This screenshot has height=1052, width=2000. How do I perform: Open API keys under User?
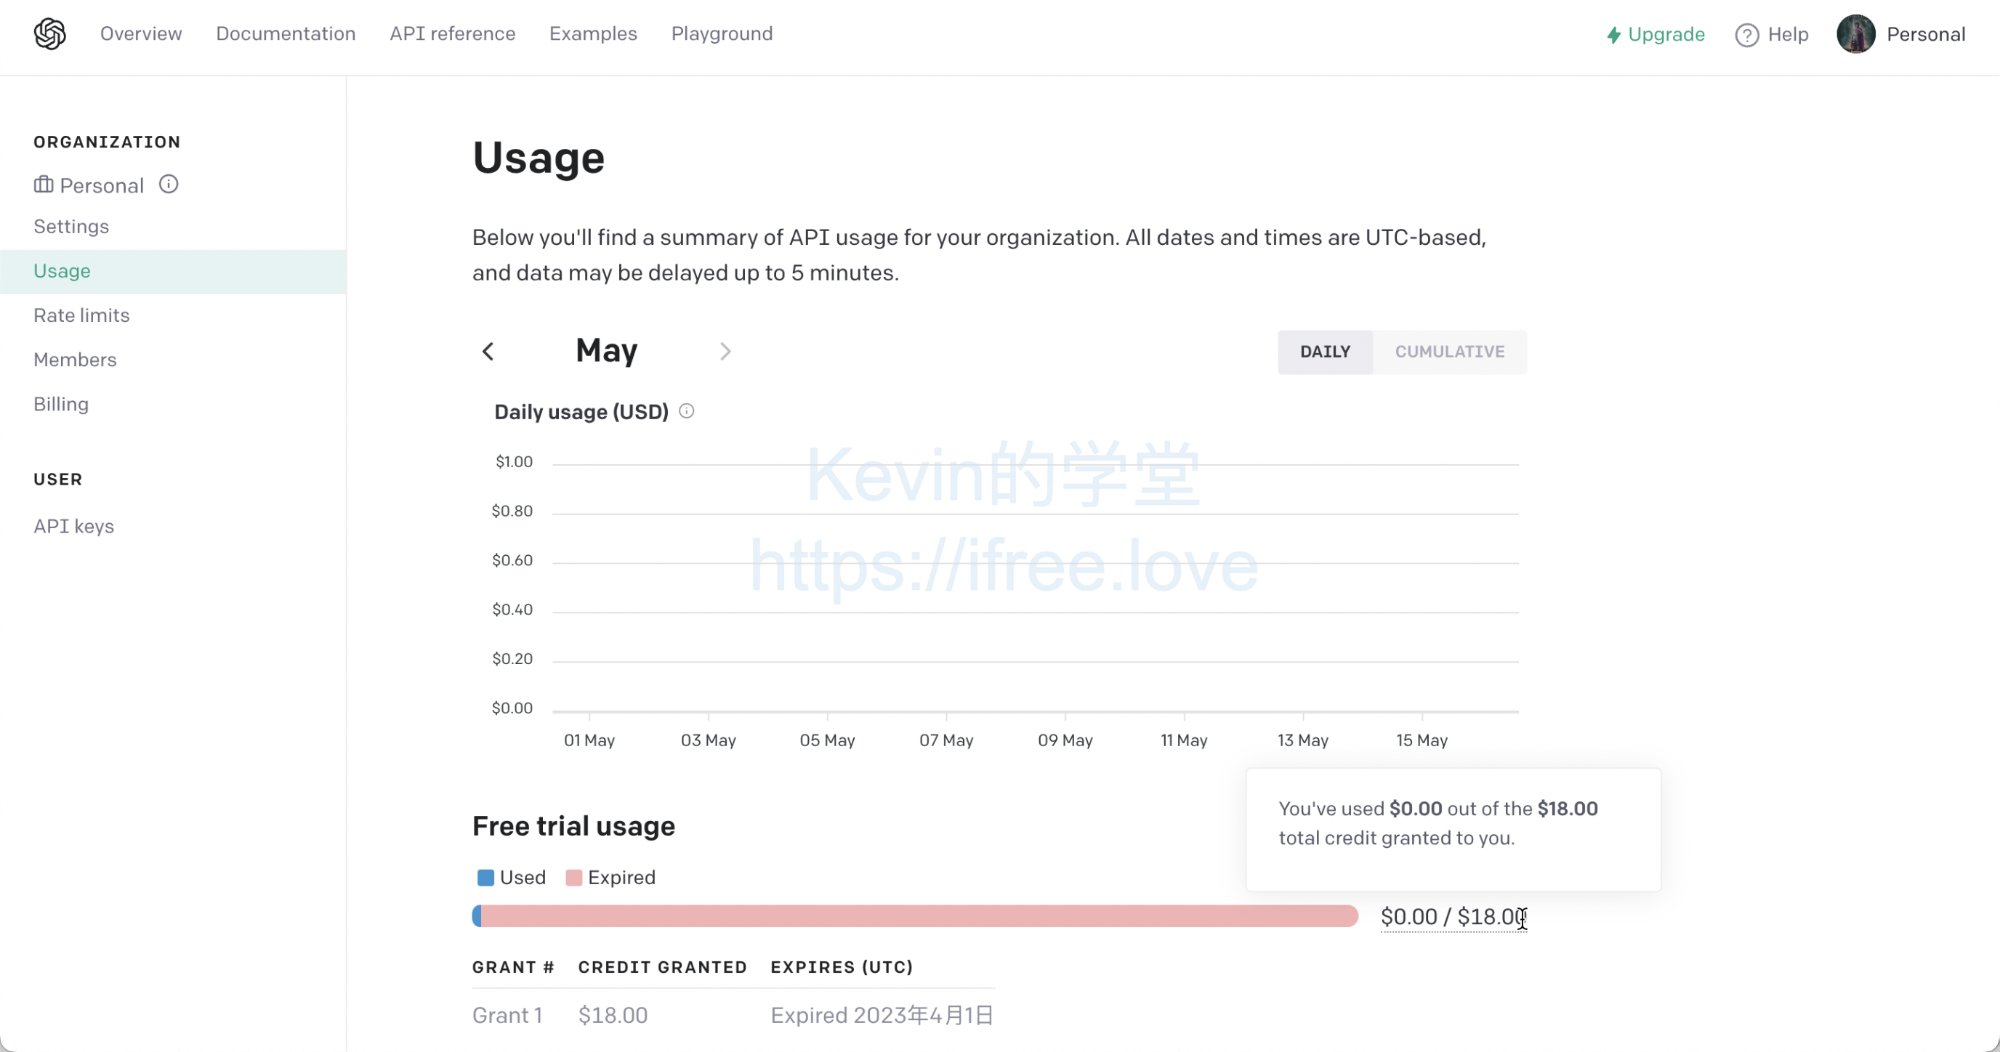click(74, 526)
